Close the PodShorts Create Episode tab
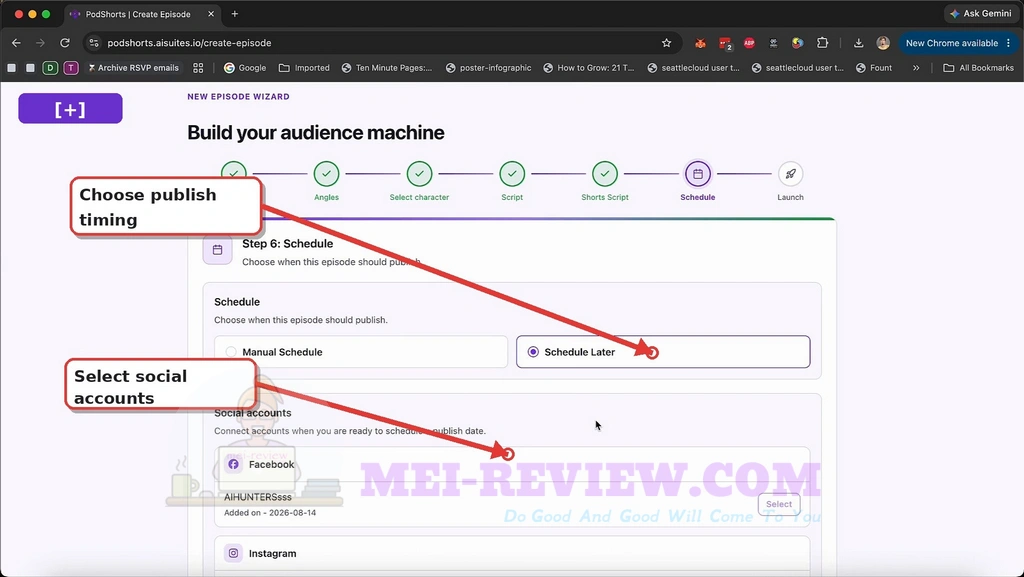The height and width of the screenshot is (577, 1024). click(x=211, y=14)
